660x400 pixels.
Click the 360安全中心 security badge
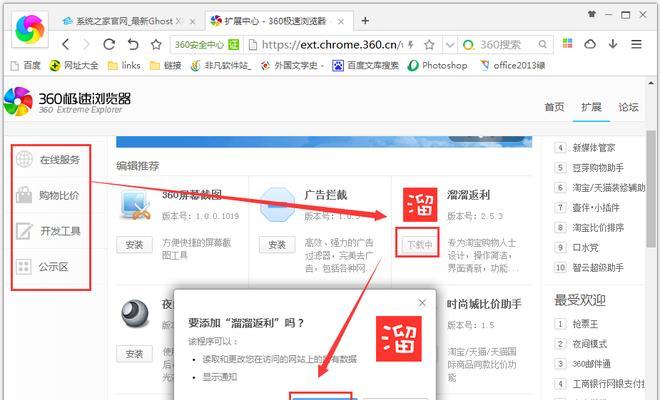[207, 45]
